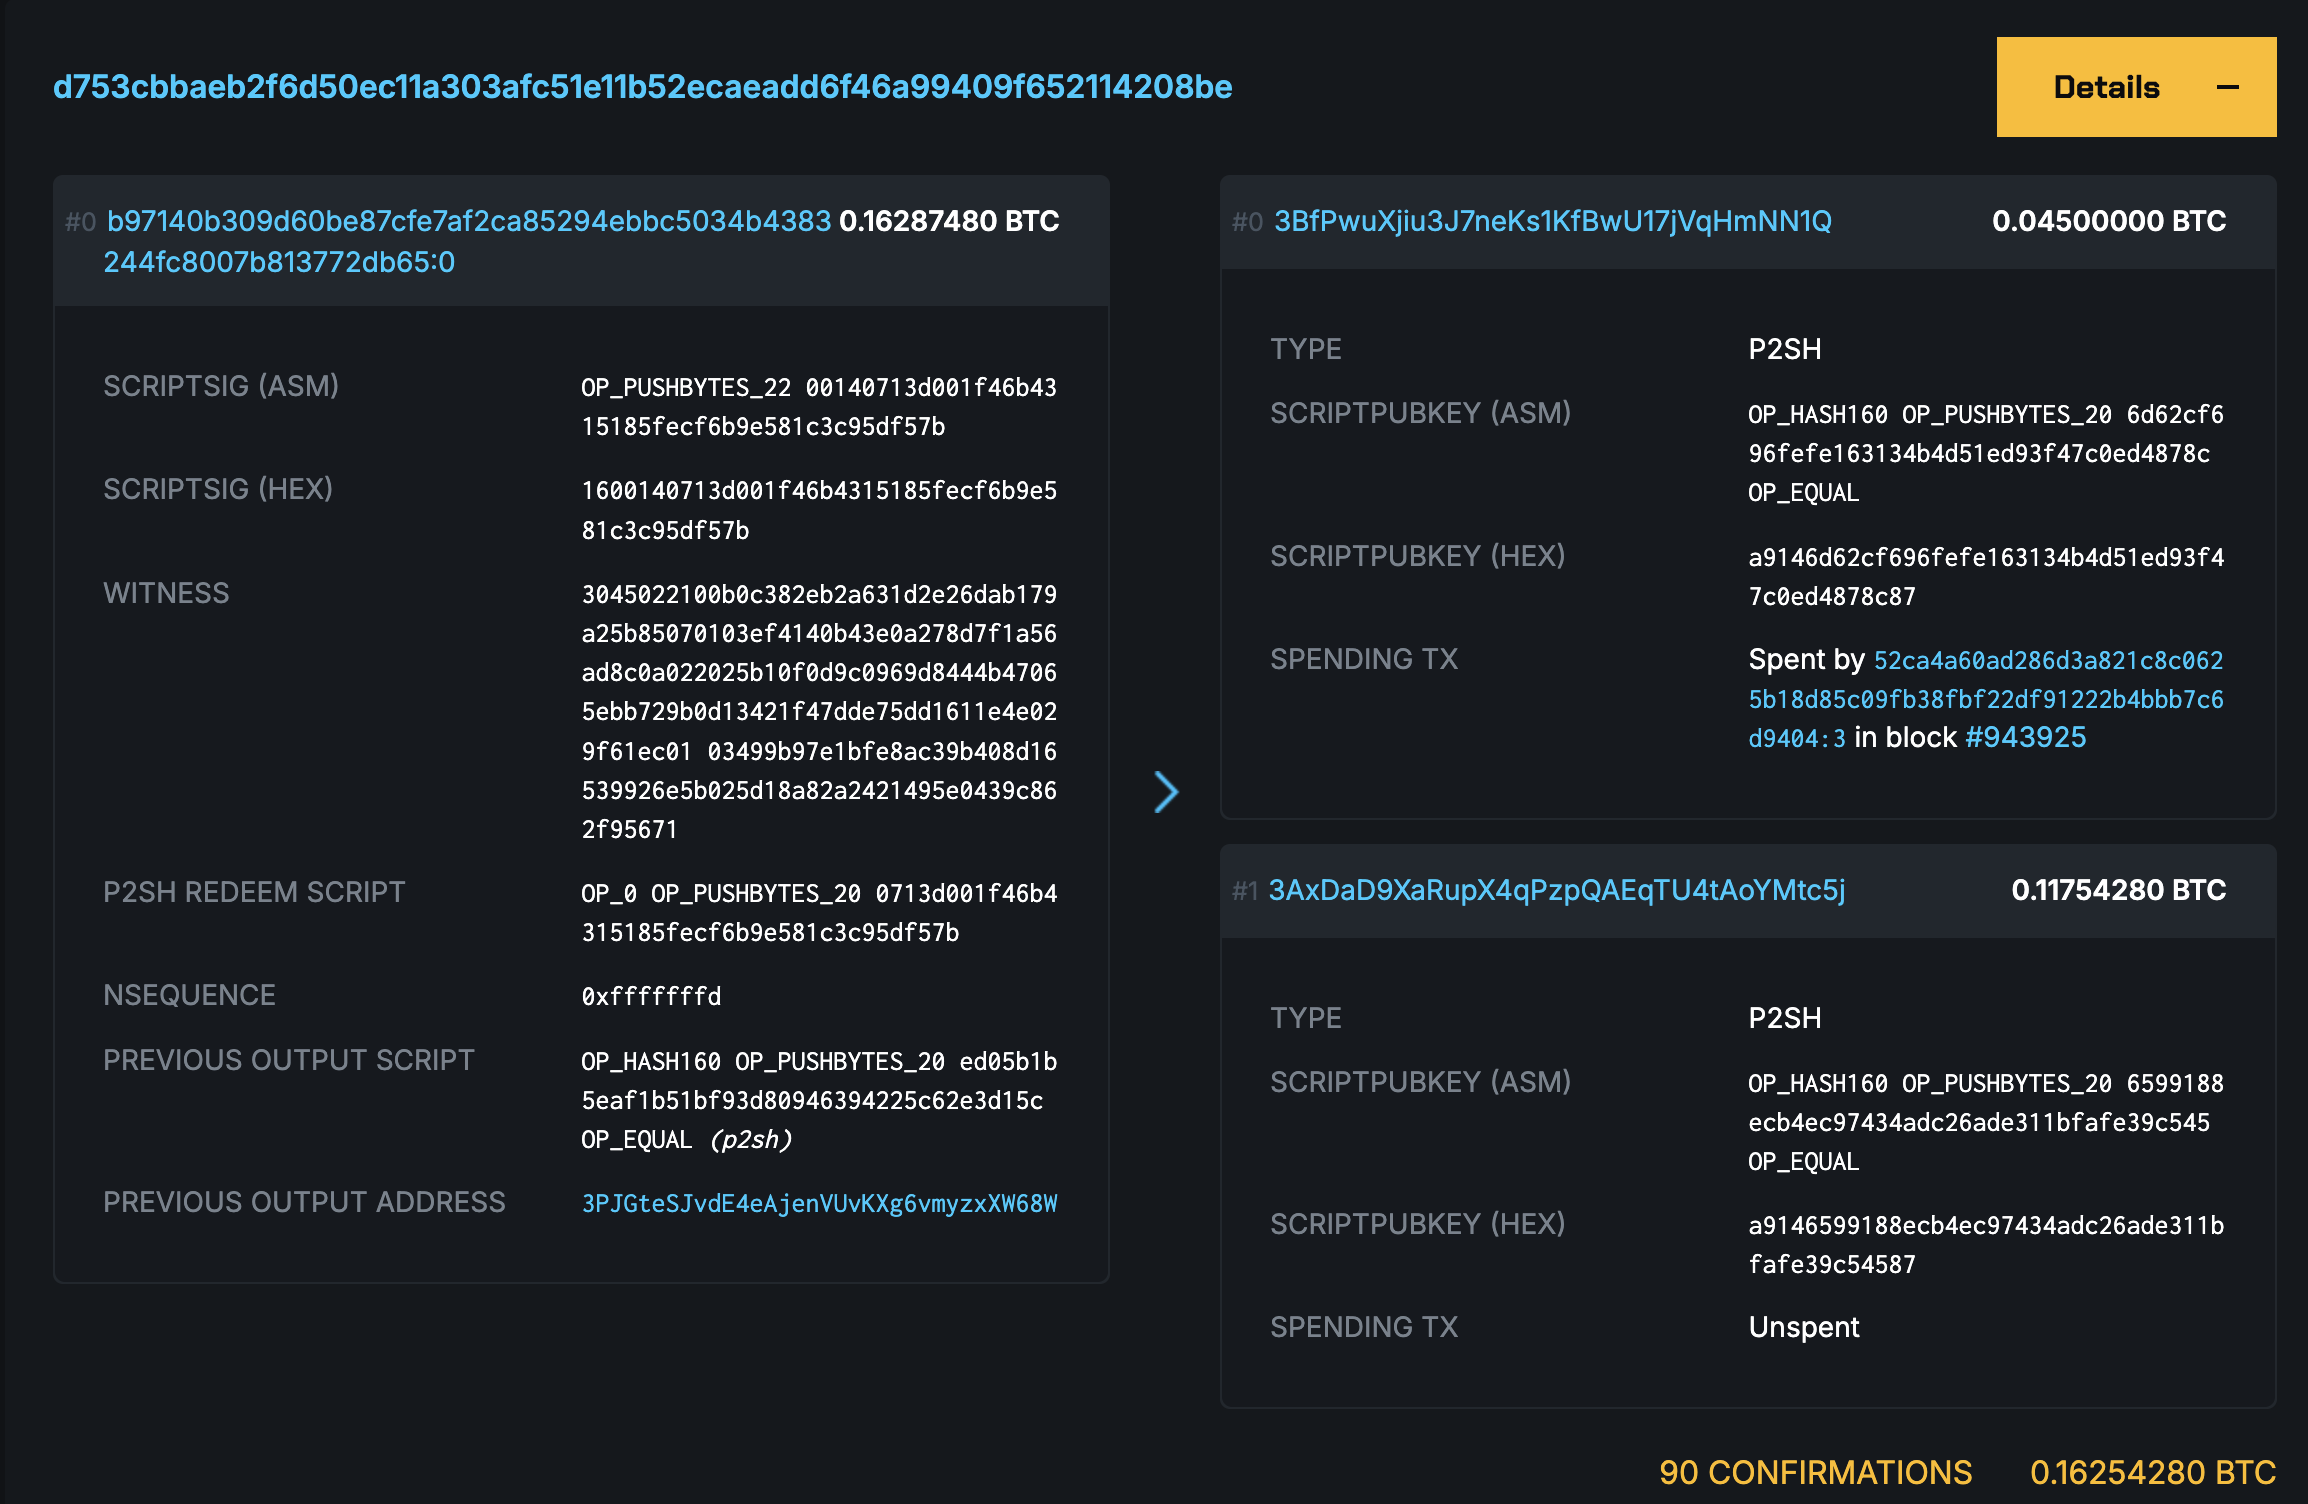Screen dimensions: 2308x1504
Task: Click the P2SH REDEEM SCRIPT label
Action: (x=254, y=892)
